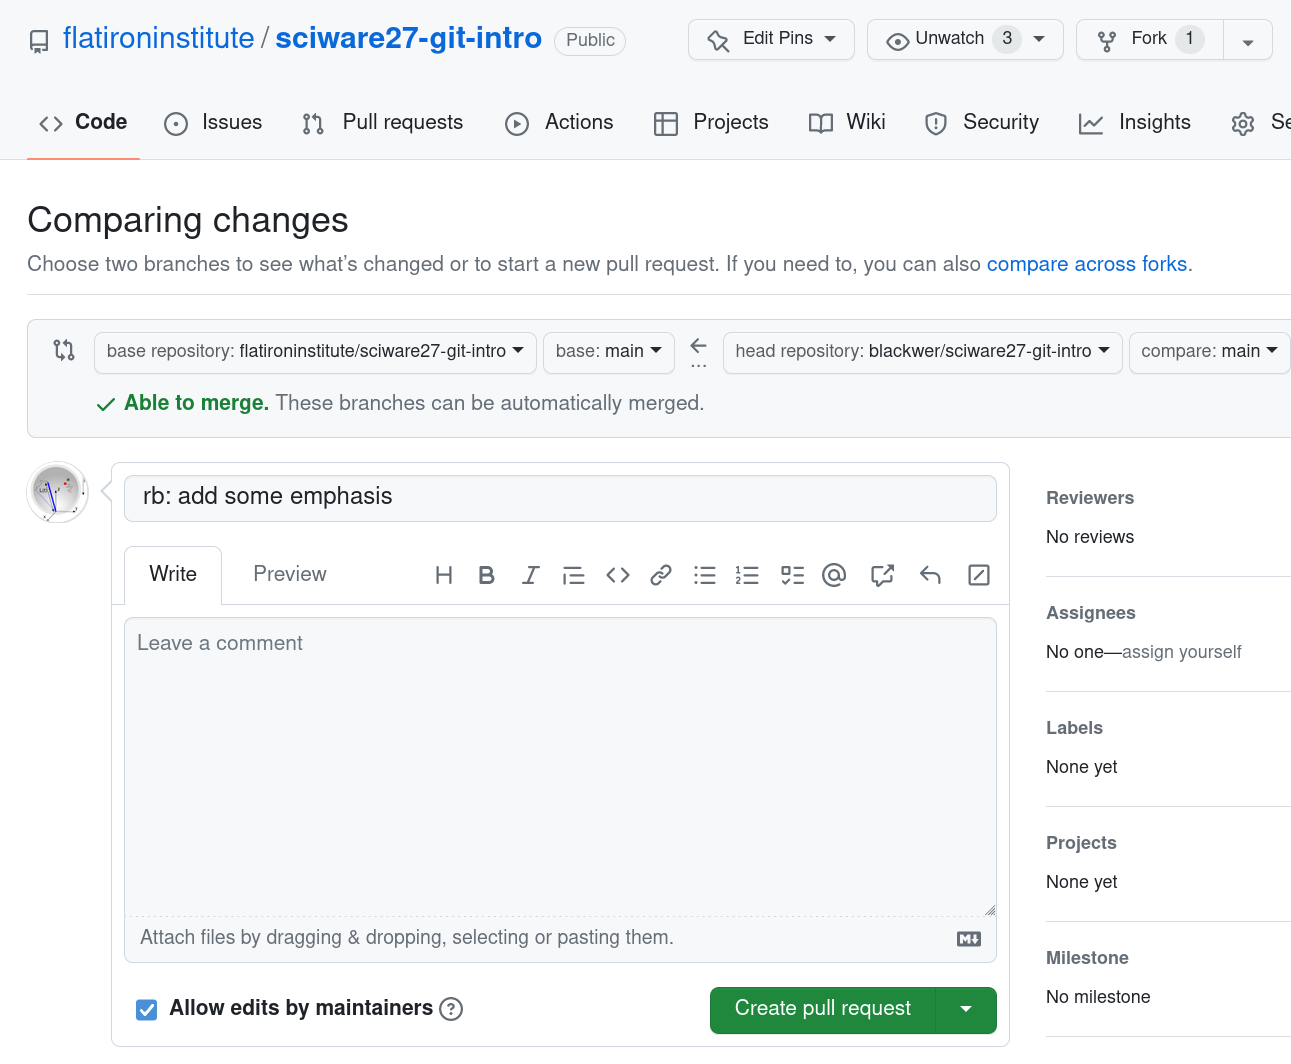Click the Leave a comment text area
This screenshot has width=1291, height=1064.
coord(560,767)
